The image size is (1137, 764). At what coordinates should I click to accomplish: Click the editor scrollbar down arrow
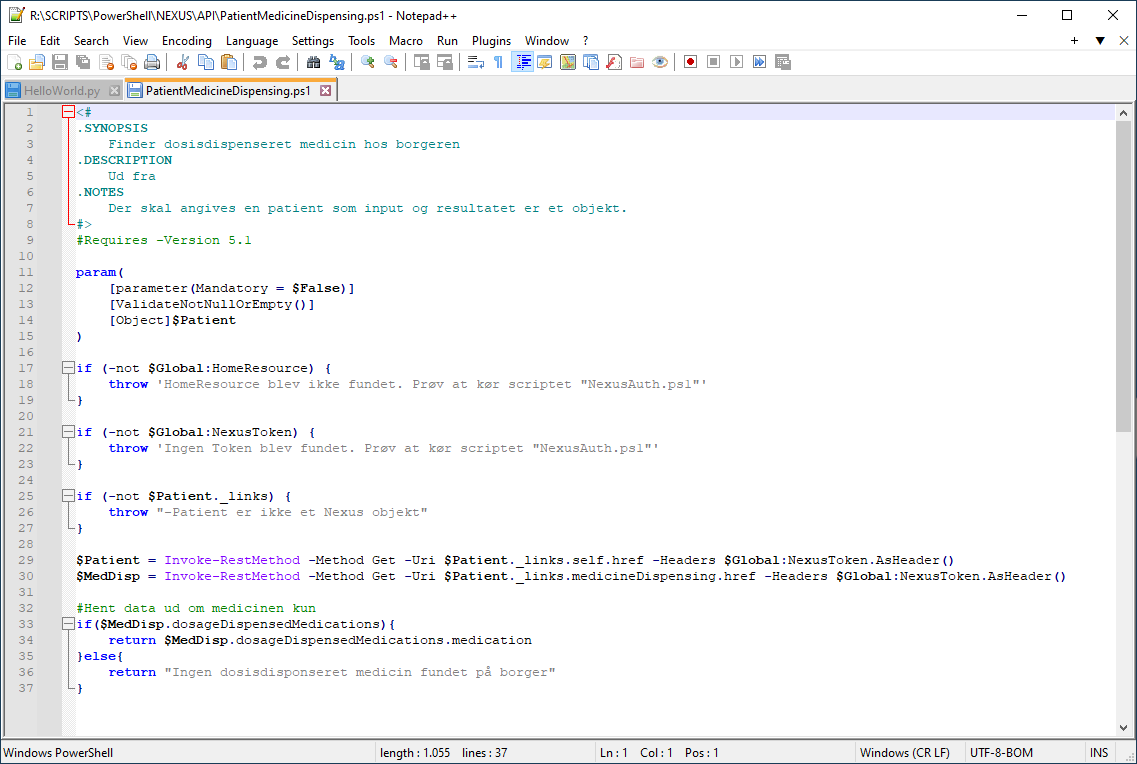pos(1123,728)
